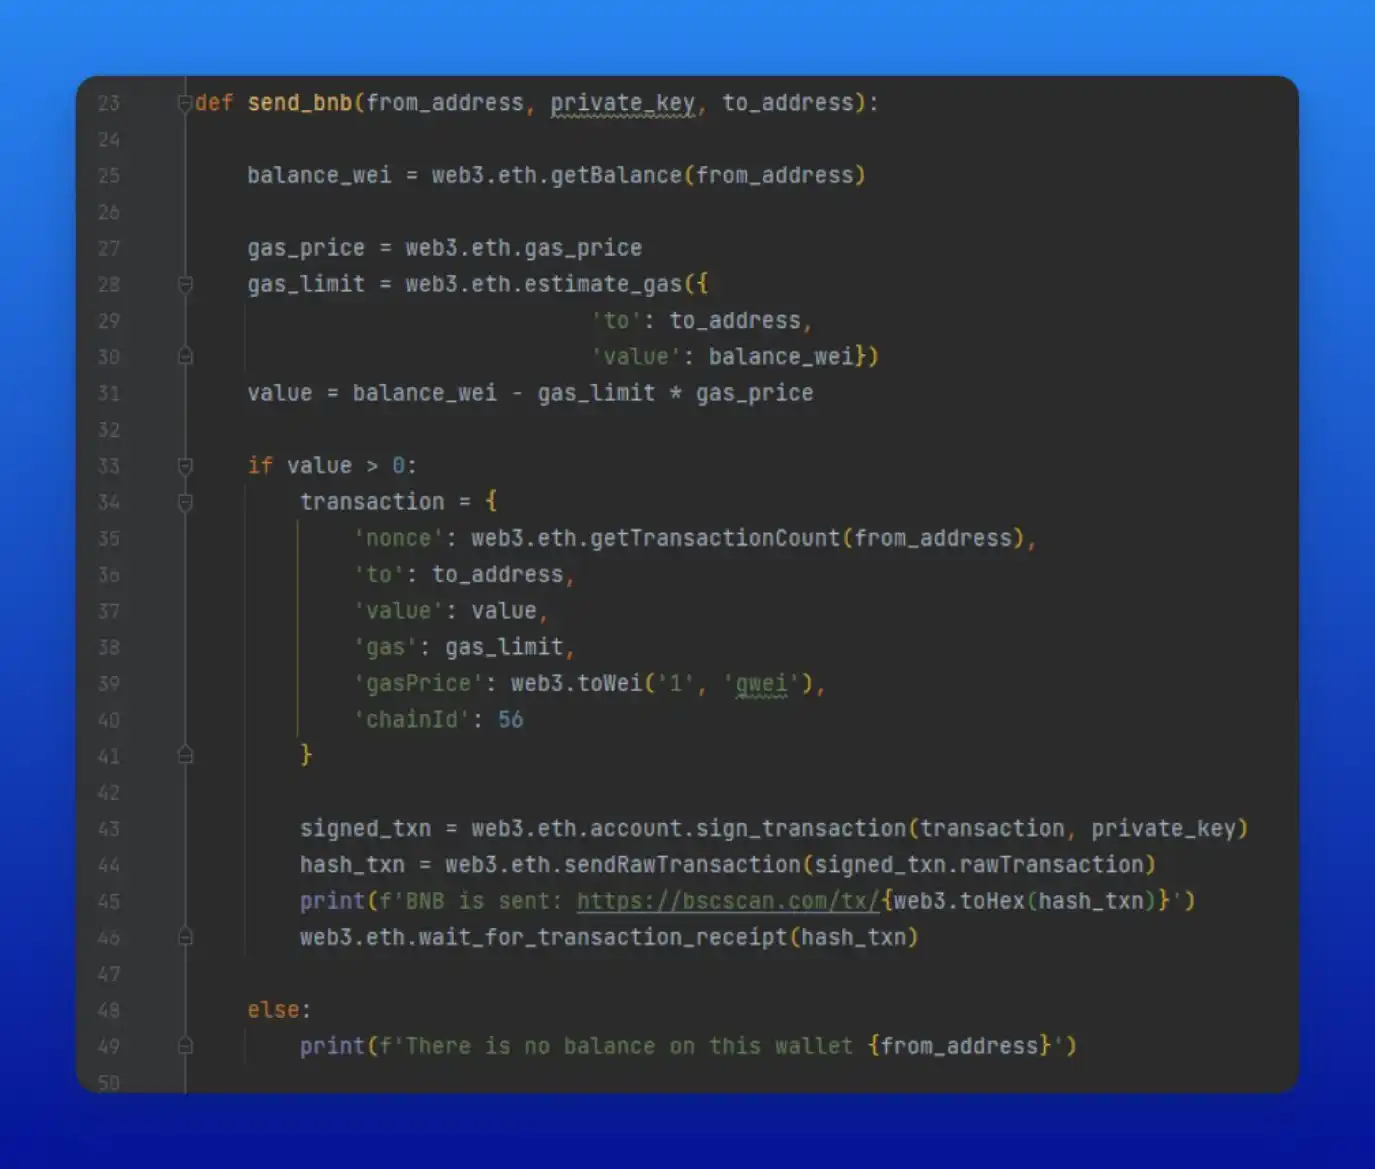
Task: Click the hash_txn variable on line 44
Action: pos(352,865)
